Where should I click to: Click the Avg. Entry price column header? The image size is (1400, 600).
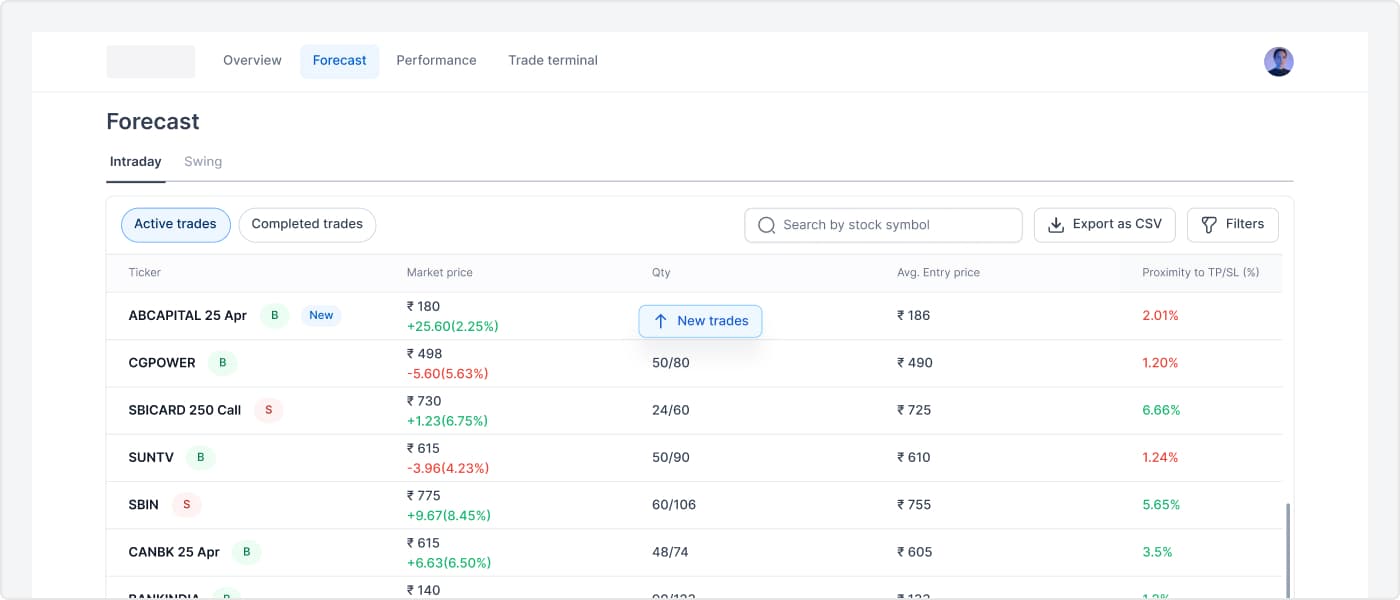coord(939,273)
